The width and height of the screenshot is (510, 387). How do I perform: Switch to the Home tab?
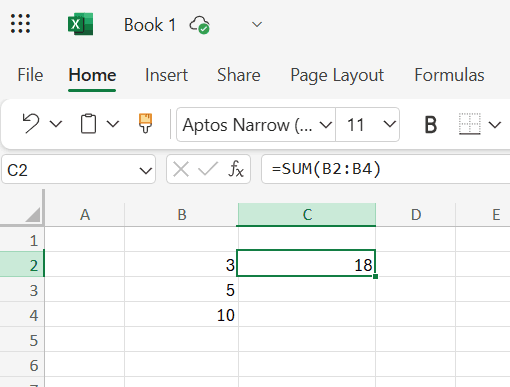(x=92, y=75)
